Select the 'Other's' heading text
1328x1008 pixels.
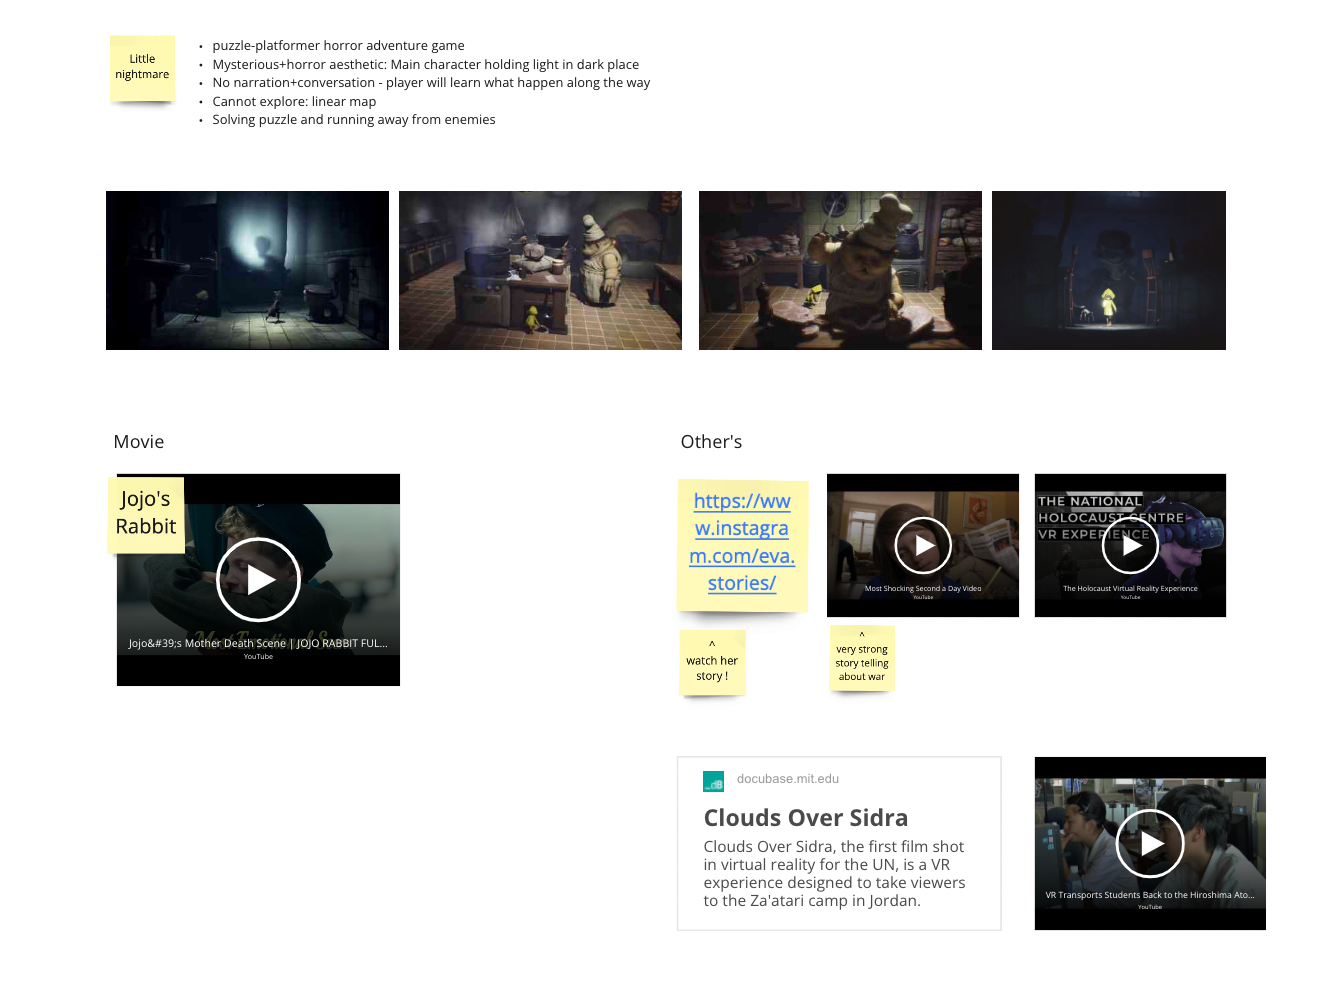point(711,442)
